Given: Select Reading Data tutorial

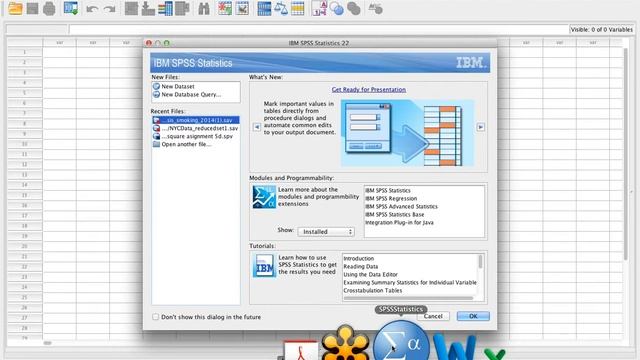Looking at the screenshot, I should pos(360,266).
